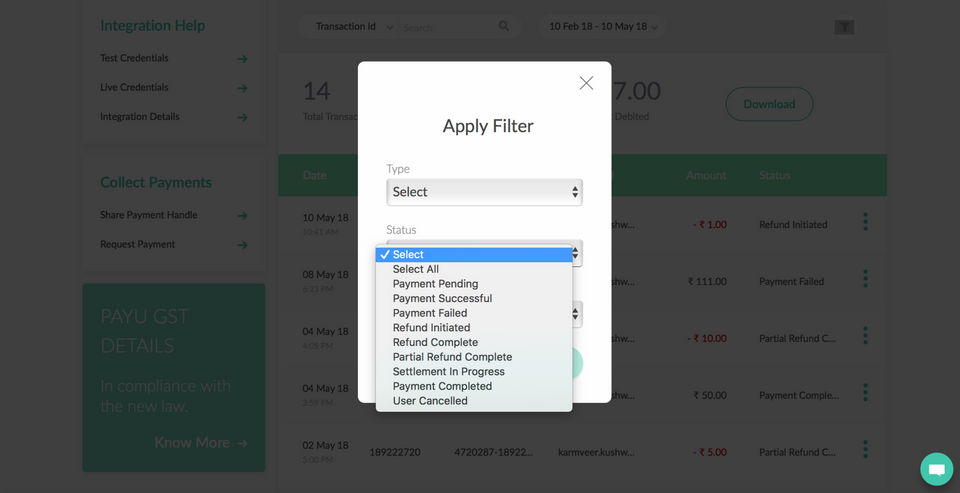Viewport: 960px width, 493px height.
Task: Select Settlement In Progress option
Action: [x=448, y=371]
